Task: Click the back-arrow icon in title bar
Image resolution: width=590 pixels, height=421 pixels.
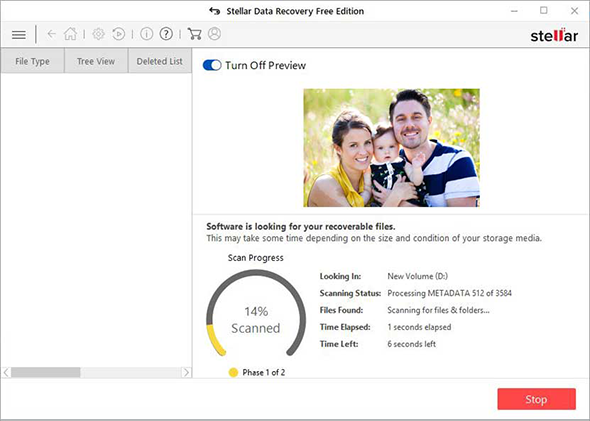Action: pos(214,11)
